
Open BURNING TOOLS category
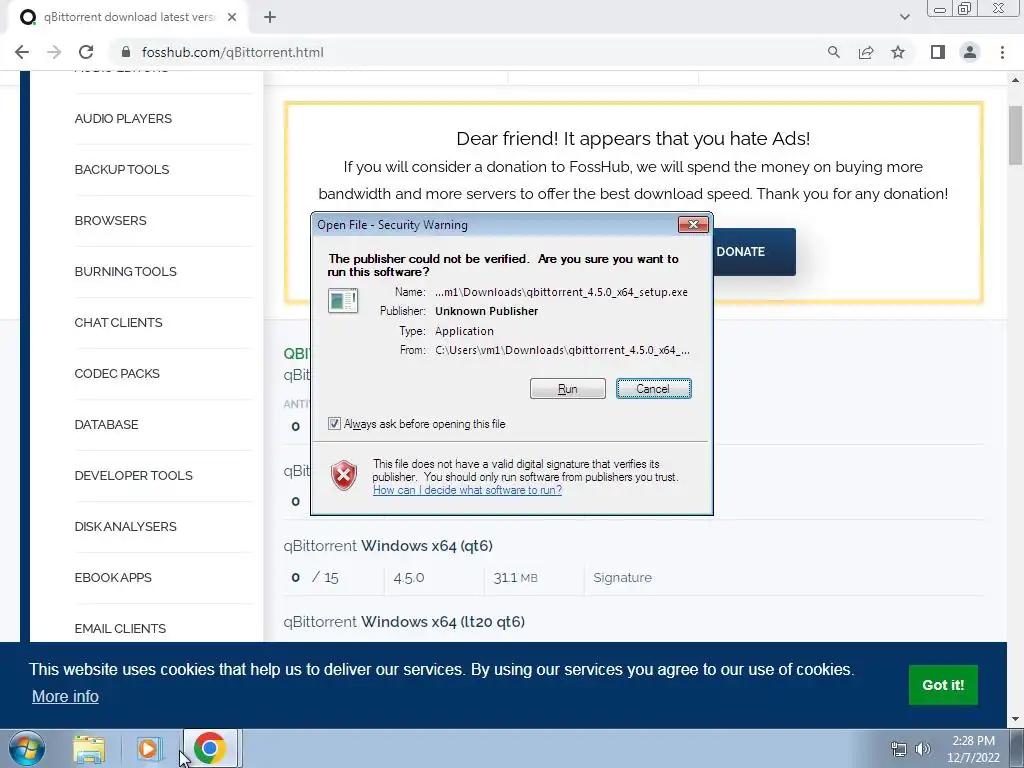[125, 272]
